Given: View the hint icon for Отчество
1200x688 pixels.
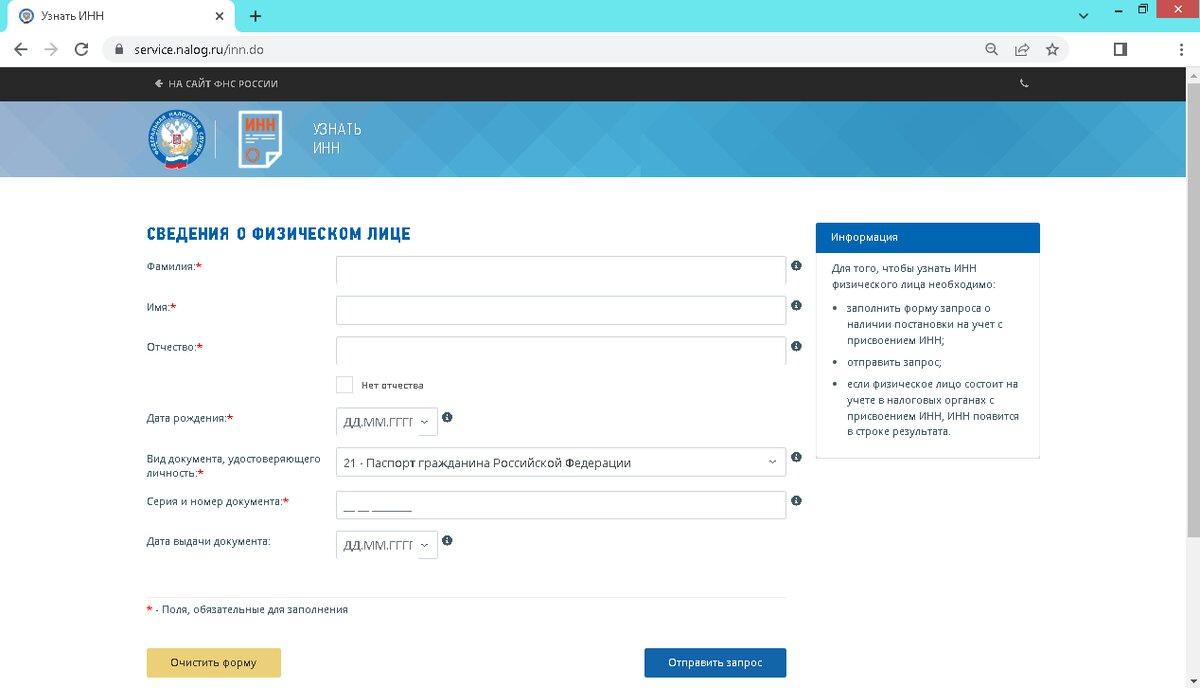Looking at the screenshot, I should [796, 346].
